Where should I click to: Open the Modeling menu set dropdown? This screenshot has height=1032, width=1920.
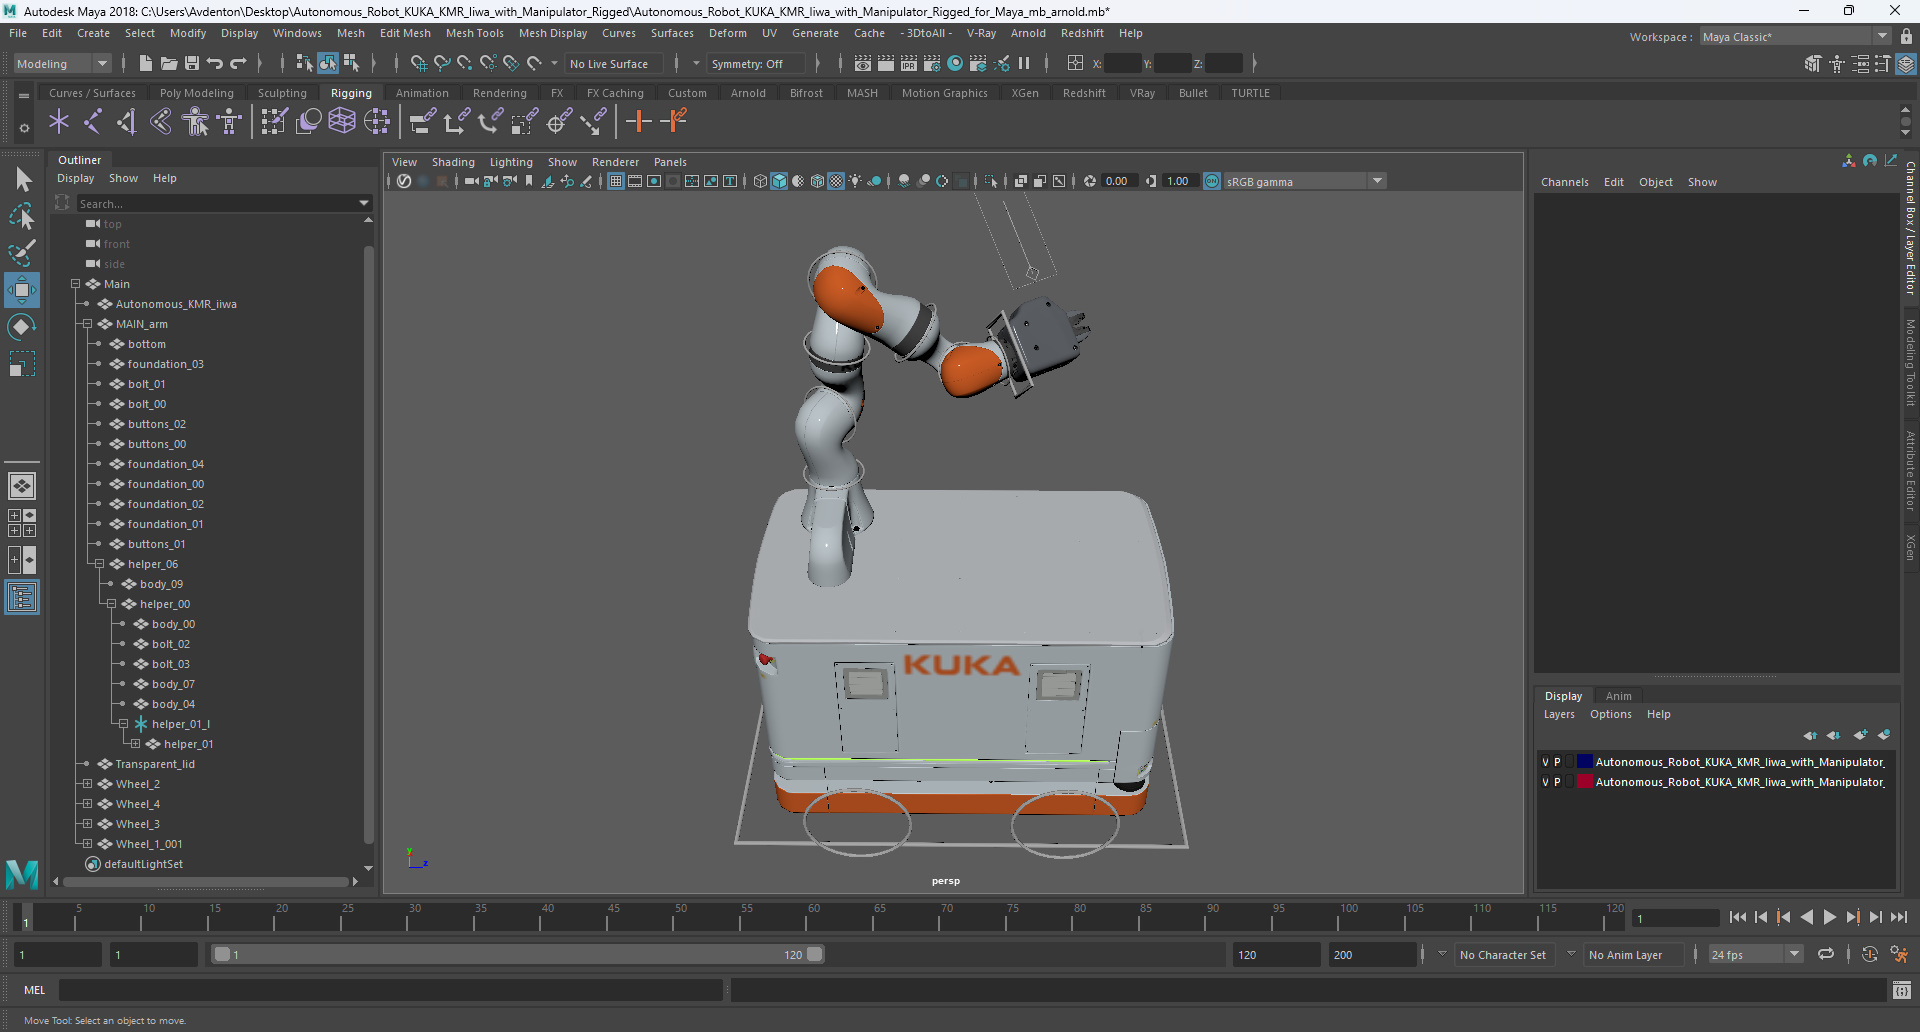click(x=62, y=63)
